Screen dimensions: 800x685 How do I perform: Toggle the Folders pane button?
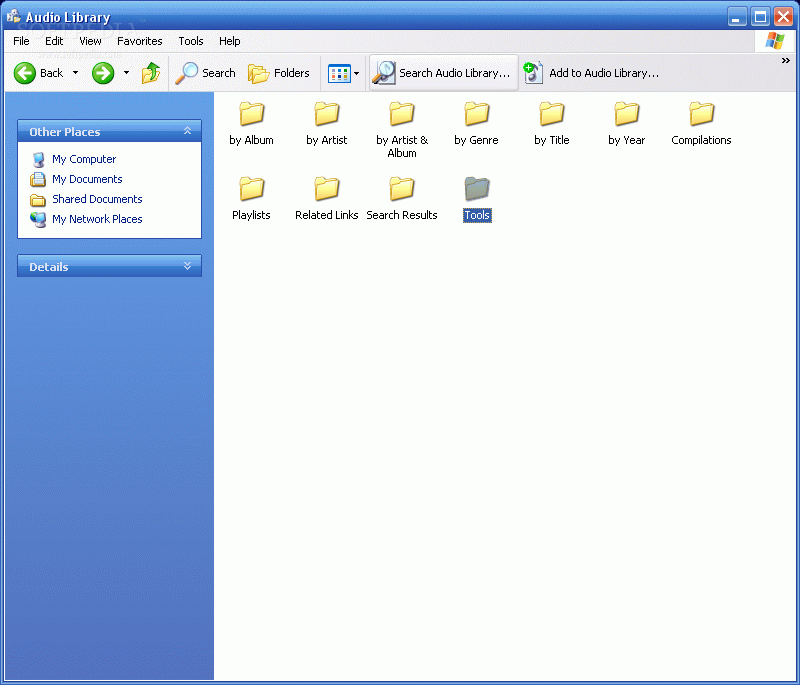click(x=279, y=73)
